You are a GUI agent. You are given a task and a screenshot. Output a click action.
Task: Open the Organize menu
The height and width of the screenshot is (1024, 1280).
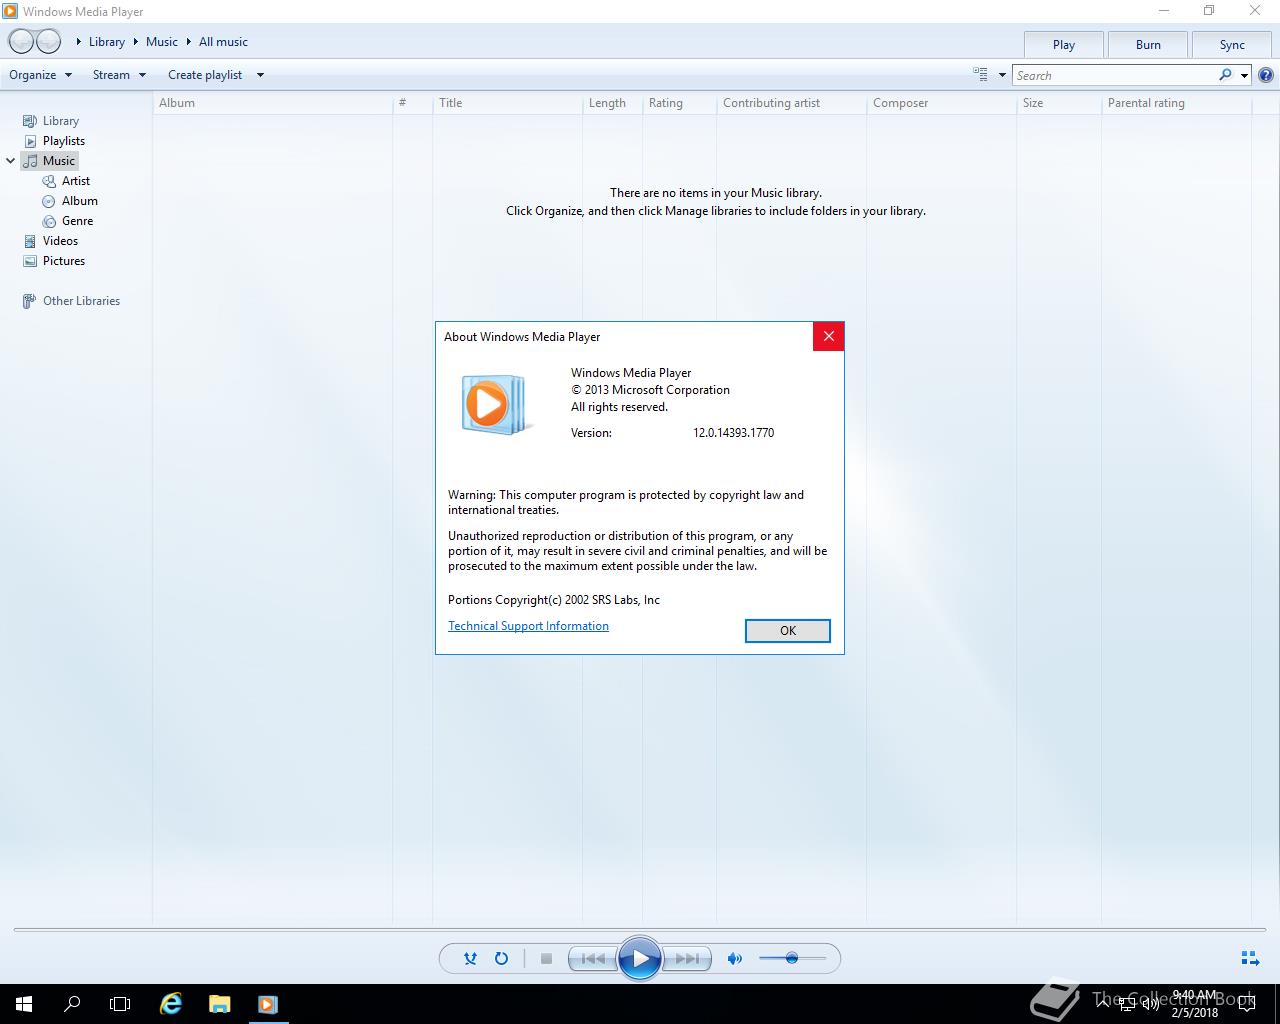(x=40, y=75)
